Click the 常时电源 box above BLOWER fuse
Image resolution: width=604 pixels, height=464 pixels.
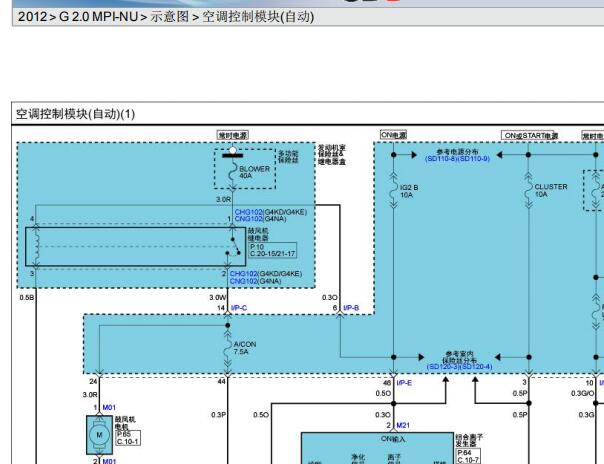point(233,135)
